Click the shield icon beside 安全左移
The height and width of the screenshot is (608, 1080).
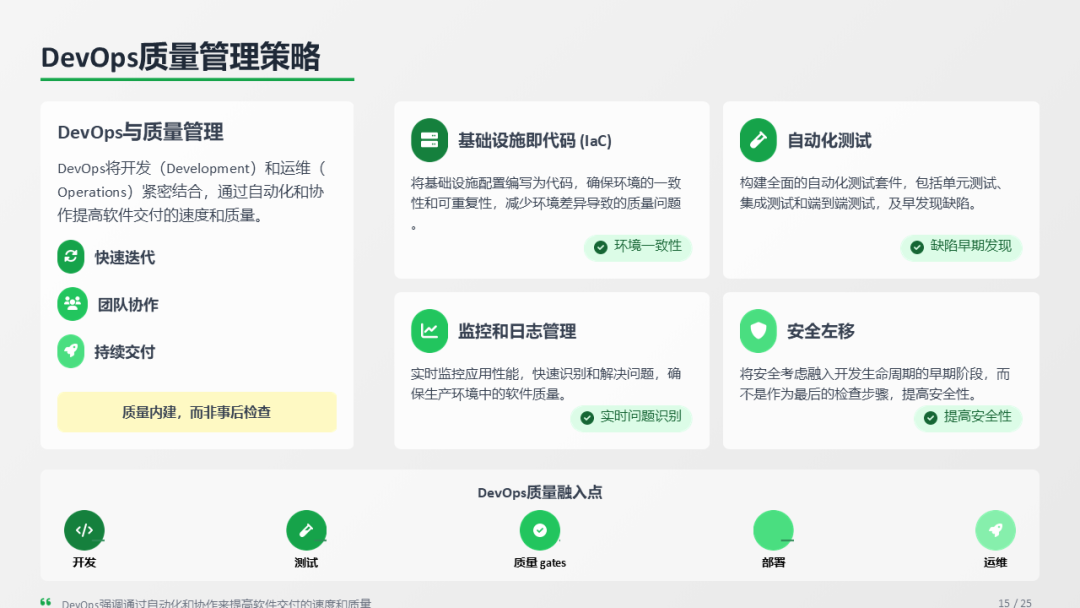(758, 331)
